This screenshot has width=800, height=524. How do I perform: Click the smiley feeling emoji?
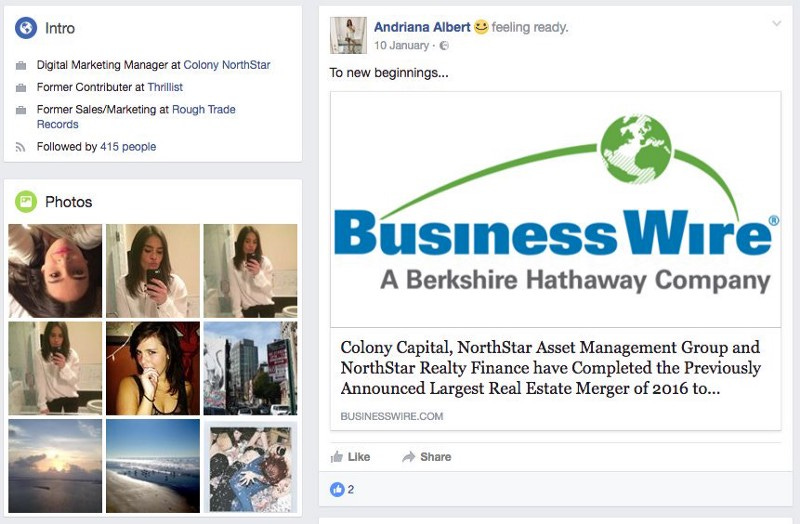click(481, 27)
